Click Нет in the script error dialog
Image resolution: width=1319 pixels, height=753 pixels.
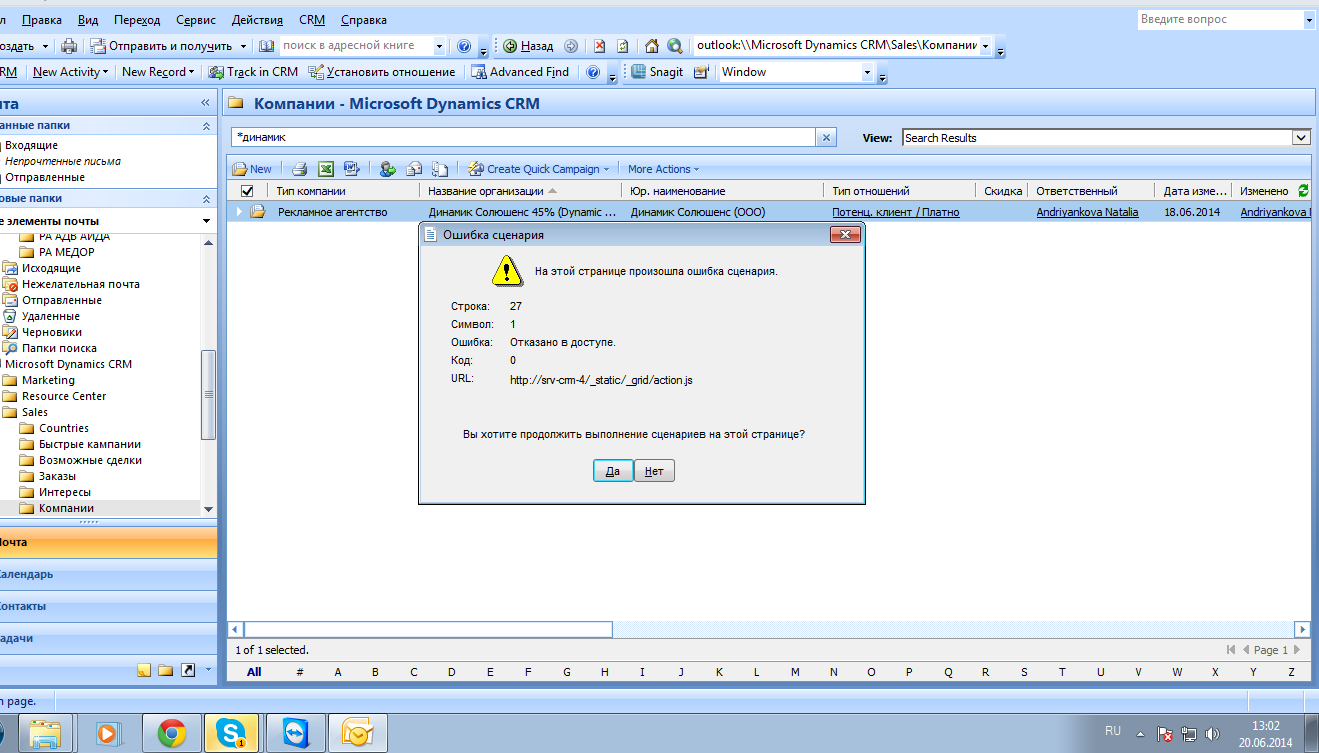coord(654,471)
